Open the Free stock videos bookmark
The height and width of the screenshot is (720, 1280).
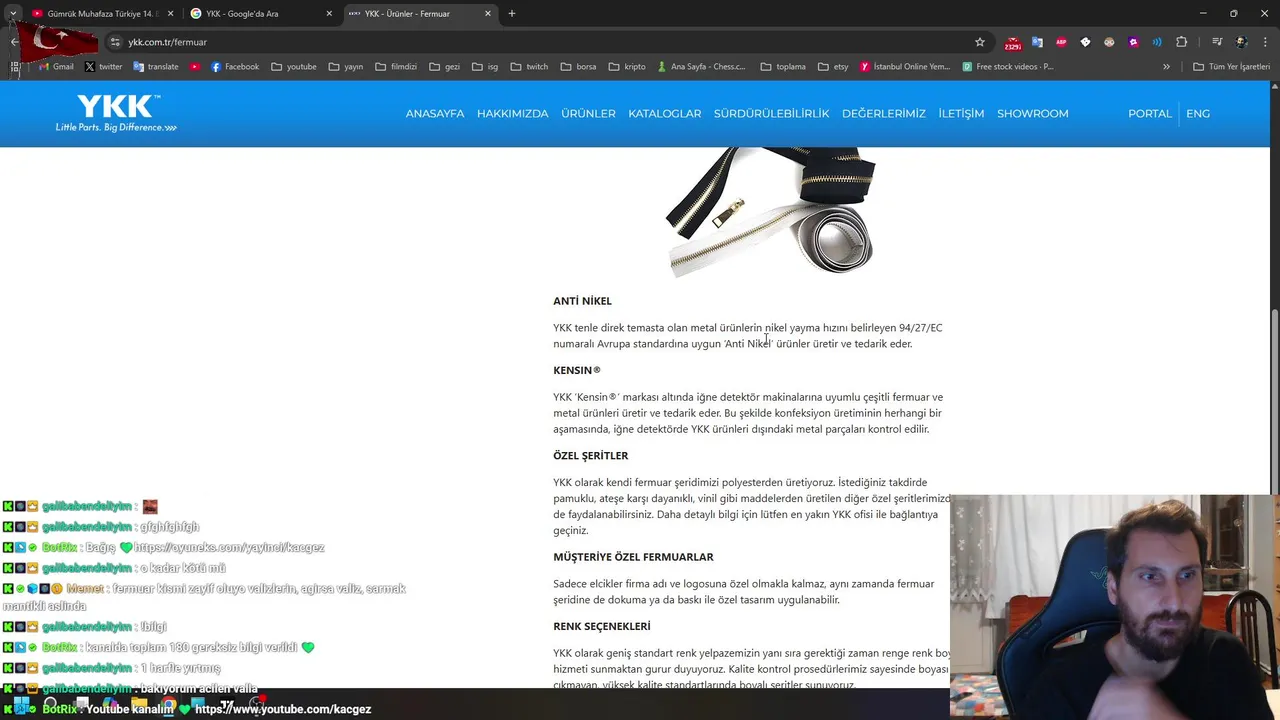tap(1008, 67)
